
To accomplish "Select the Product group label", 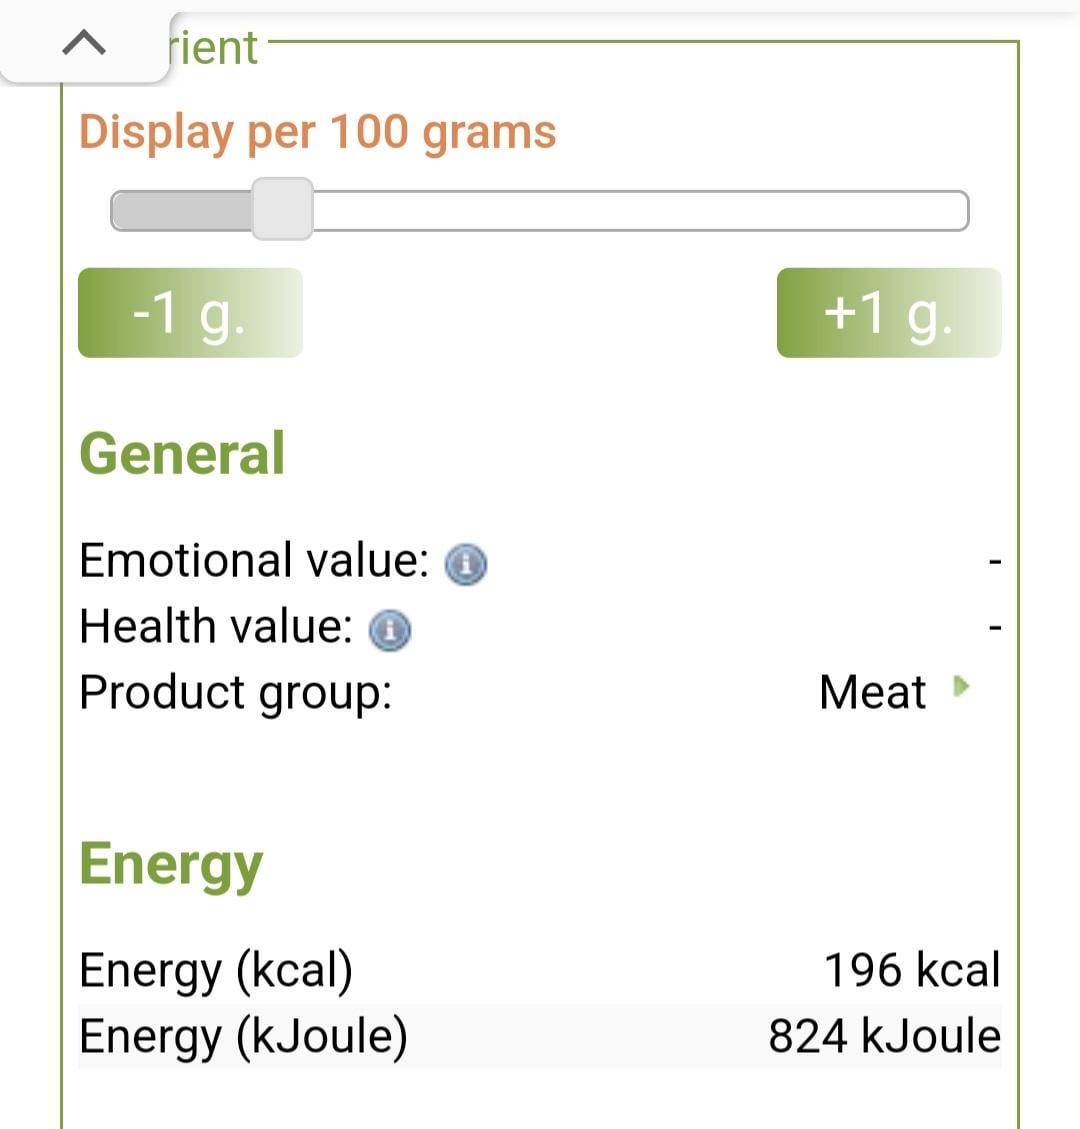I will (x=235, y=694).
